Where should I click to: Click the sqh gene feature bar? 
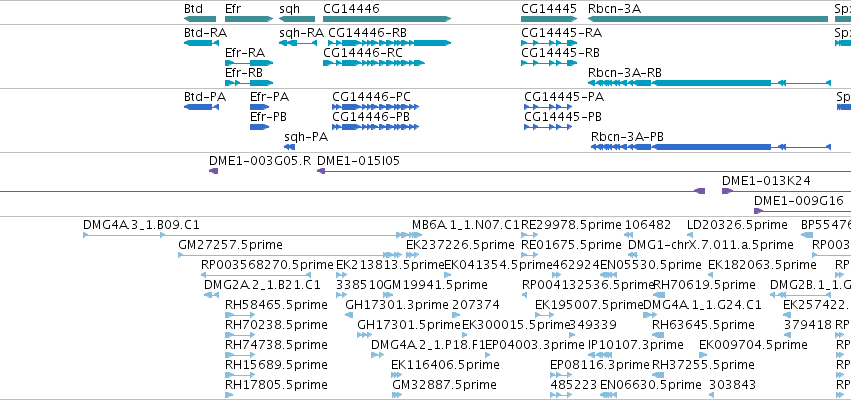[297, 19]
